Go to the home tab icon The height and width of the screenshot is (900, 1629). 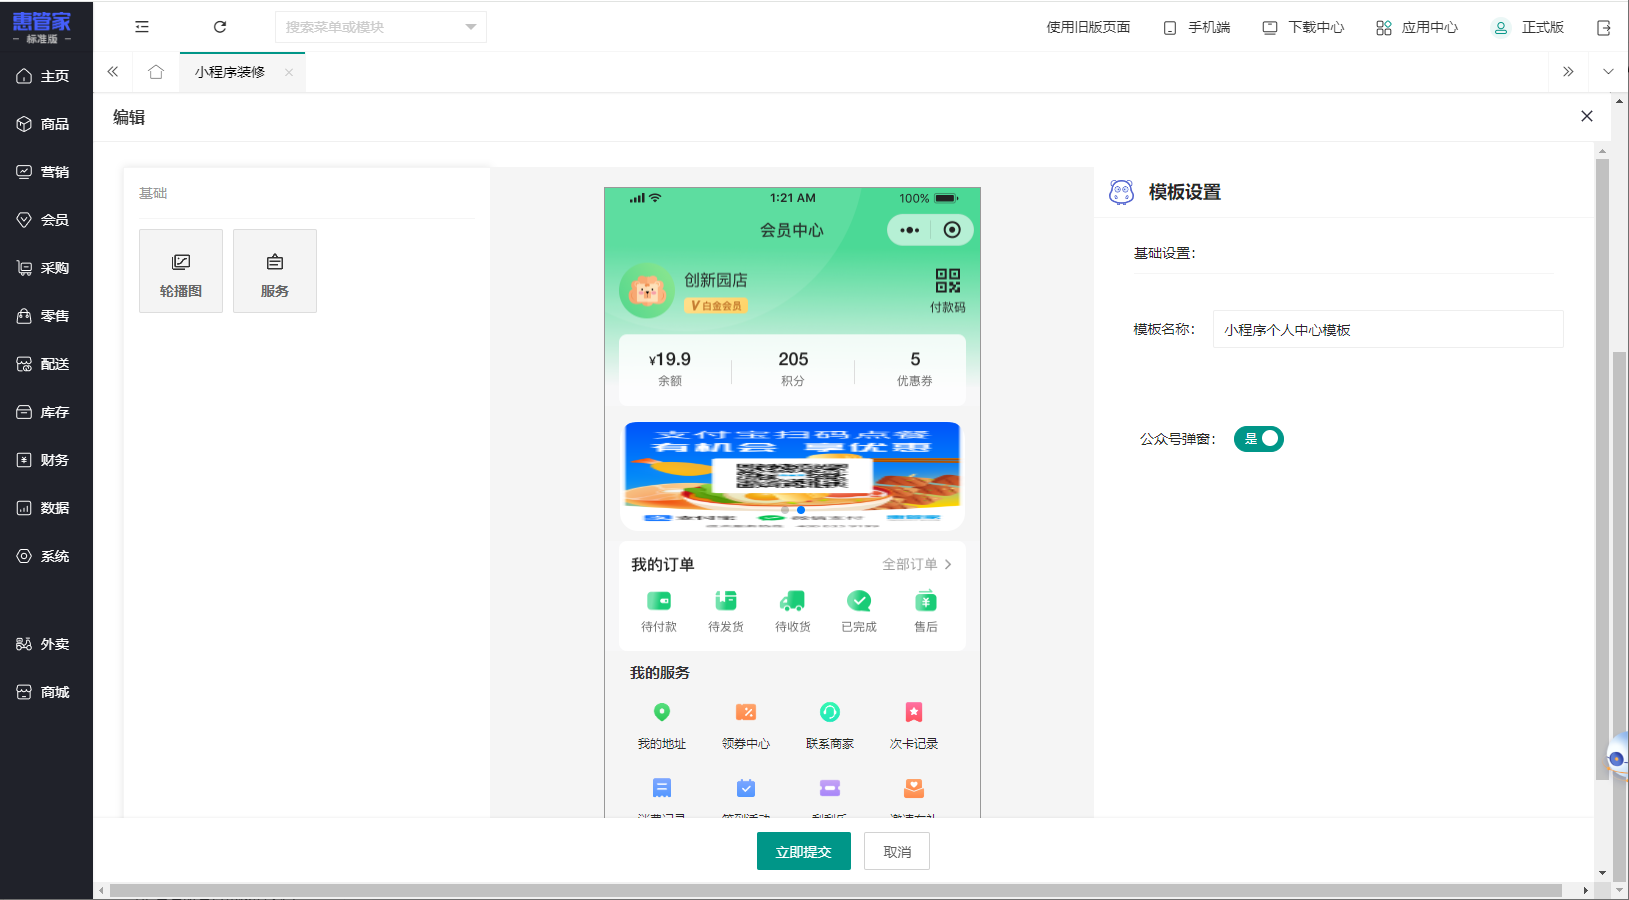click(x=156, y=72)
